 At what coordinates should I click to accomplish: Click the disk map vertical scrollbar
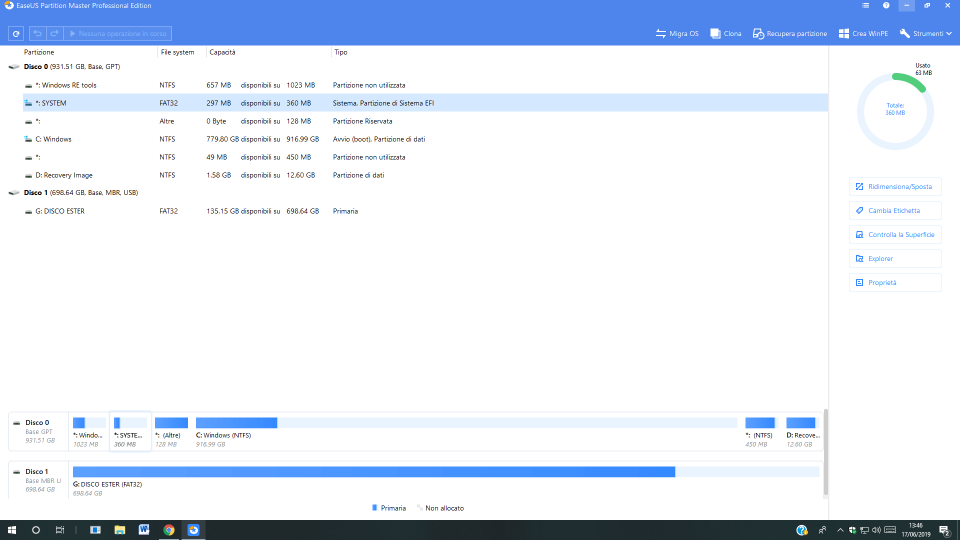825,453
